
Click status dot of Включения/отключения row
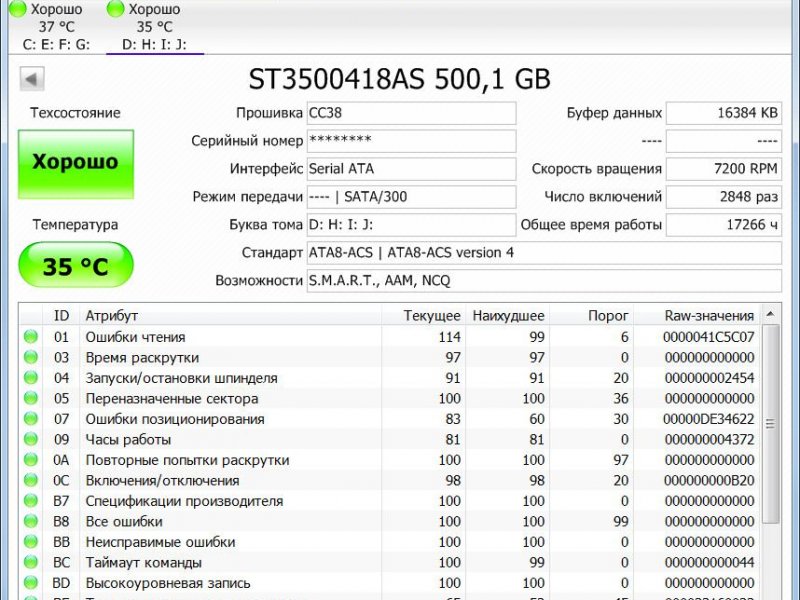click(31, 480)
